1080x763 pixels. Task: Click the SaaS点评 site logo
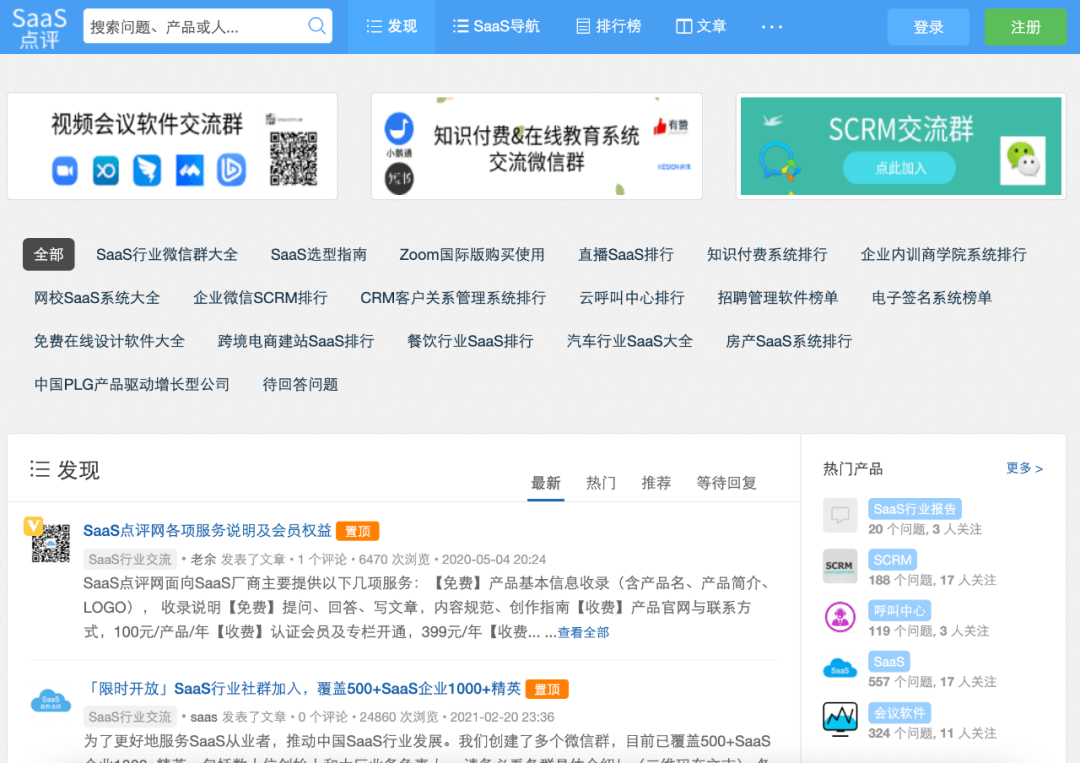39,28
